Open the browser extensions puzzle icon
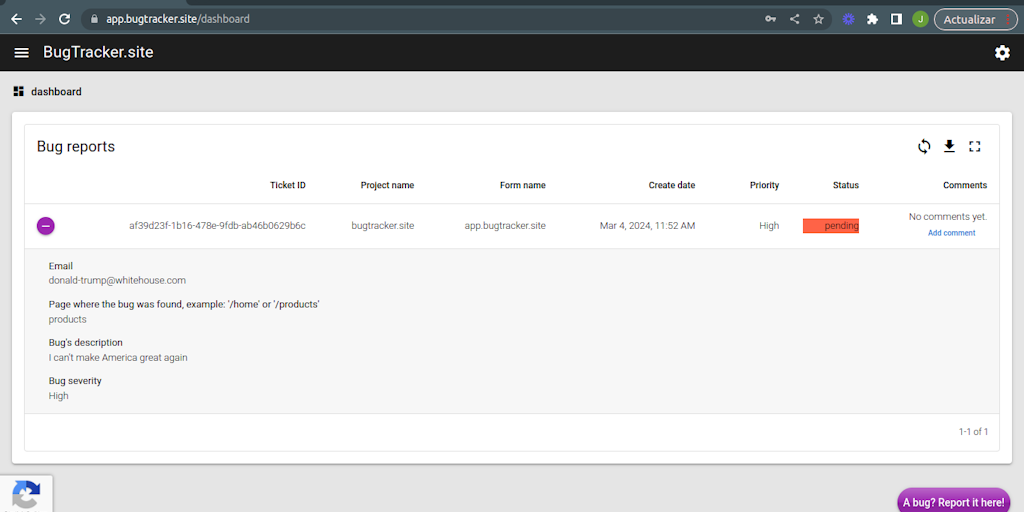 (x=872, y=19)
